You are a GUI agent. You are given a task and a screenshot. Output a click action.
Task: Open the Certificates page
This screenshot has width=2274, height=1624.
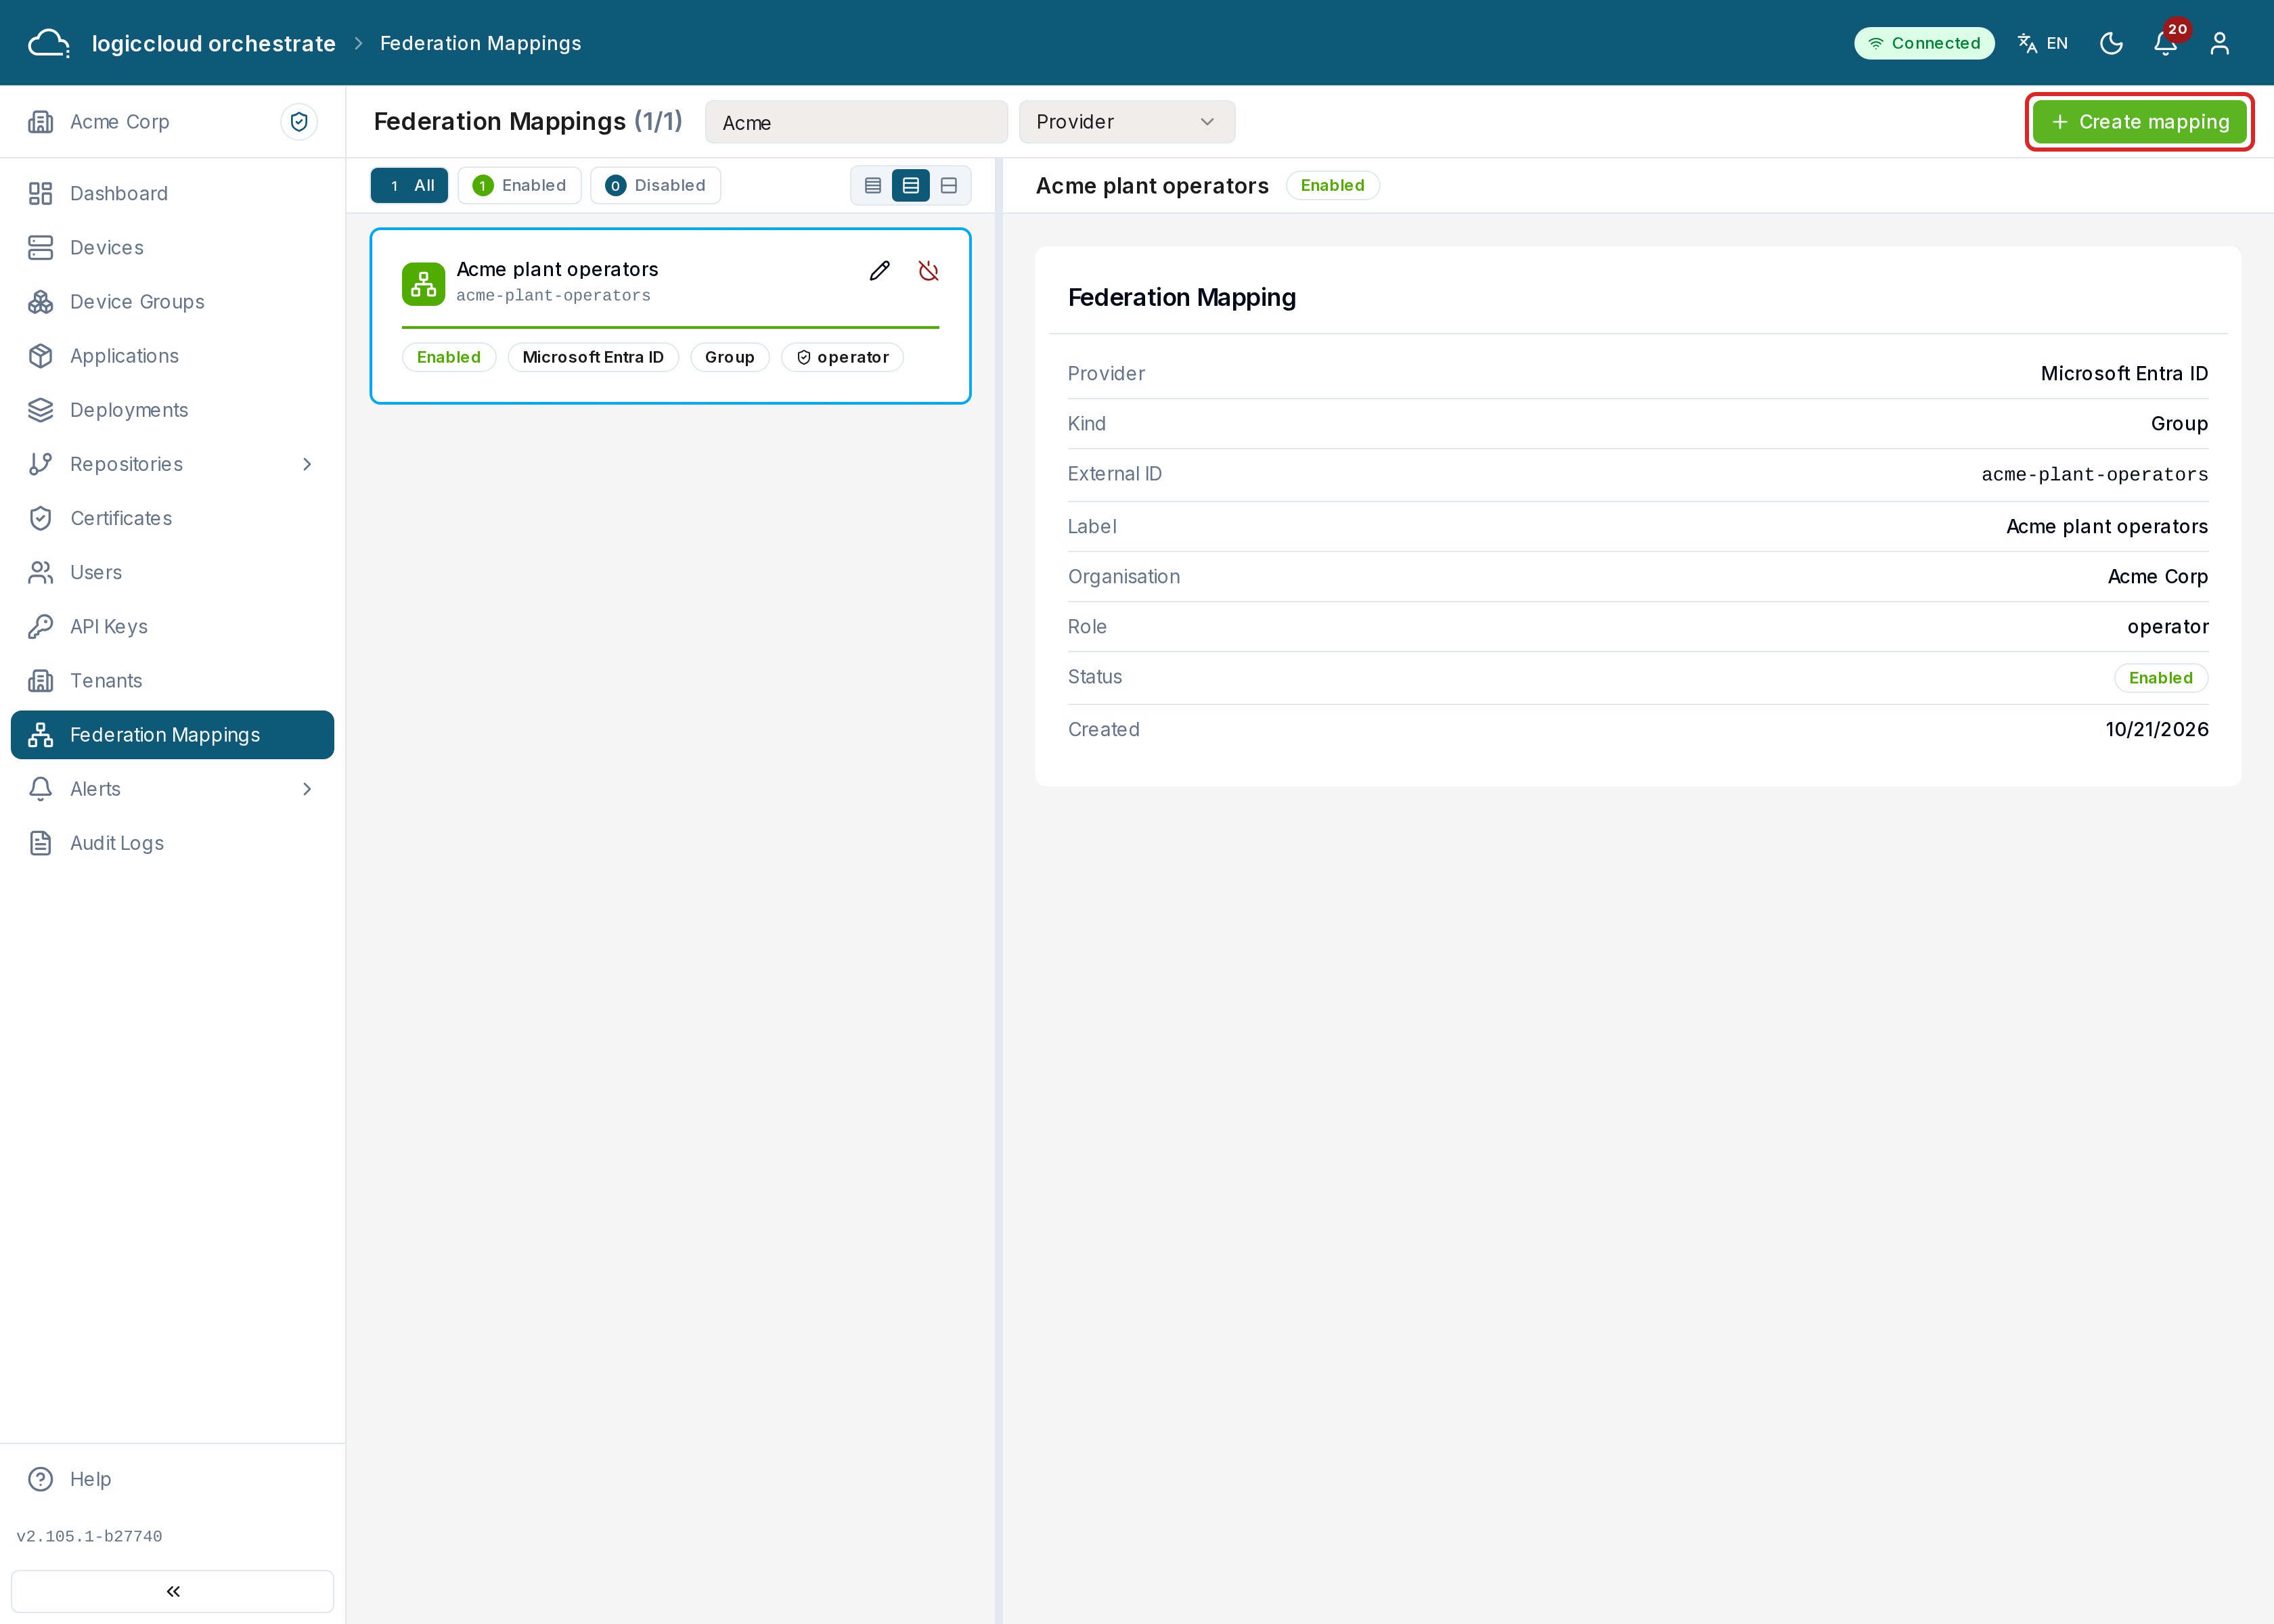[x=172, y=518]
